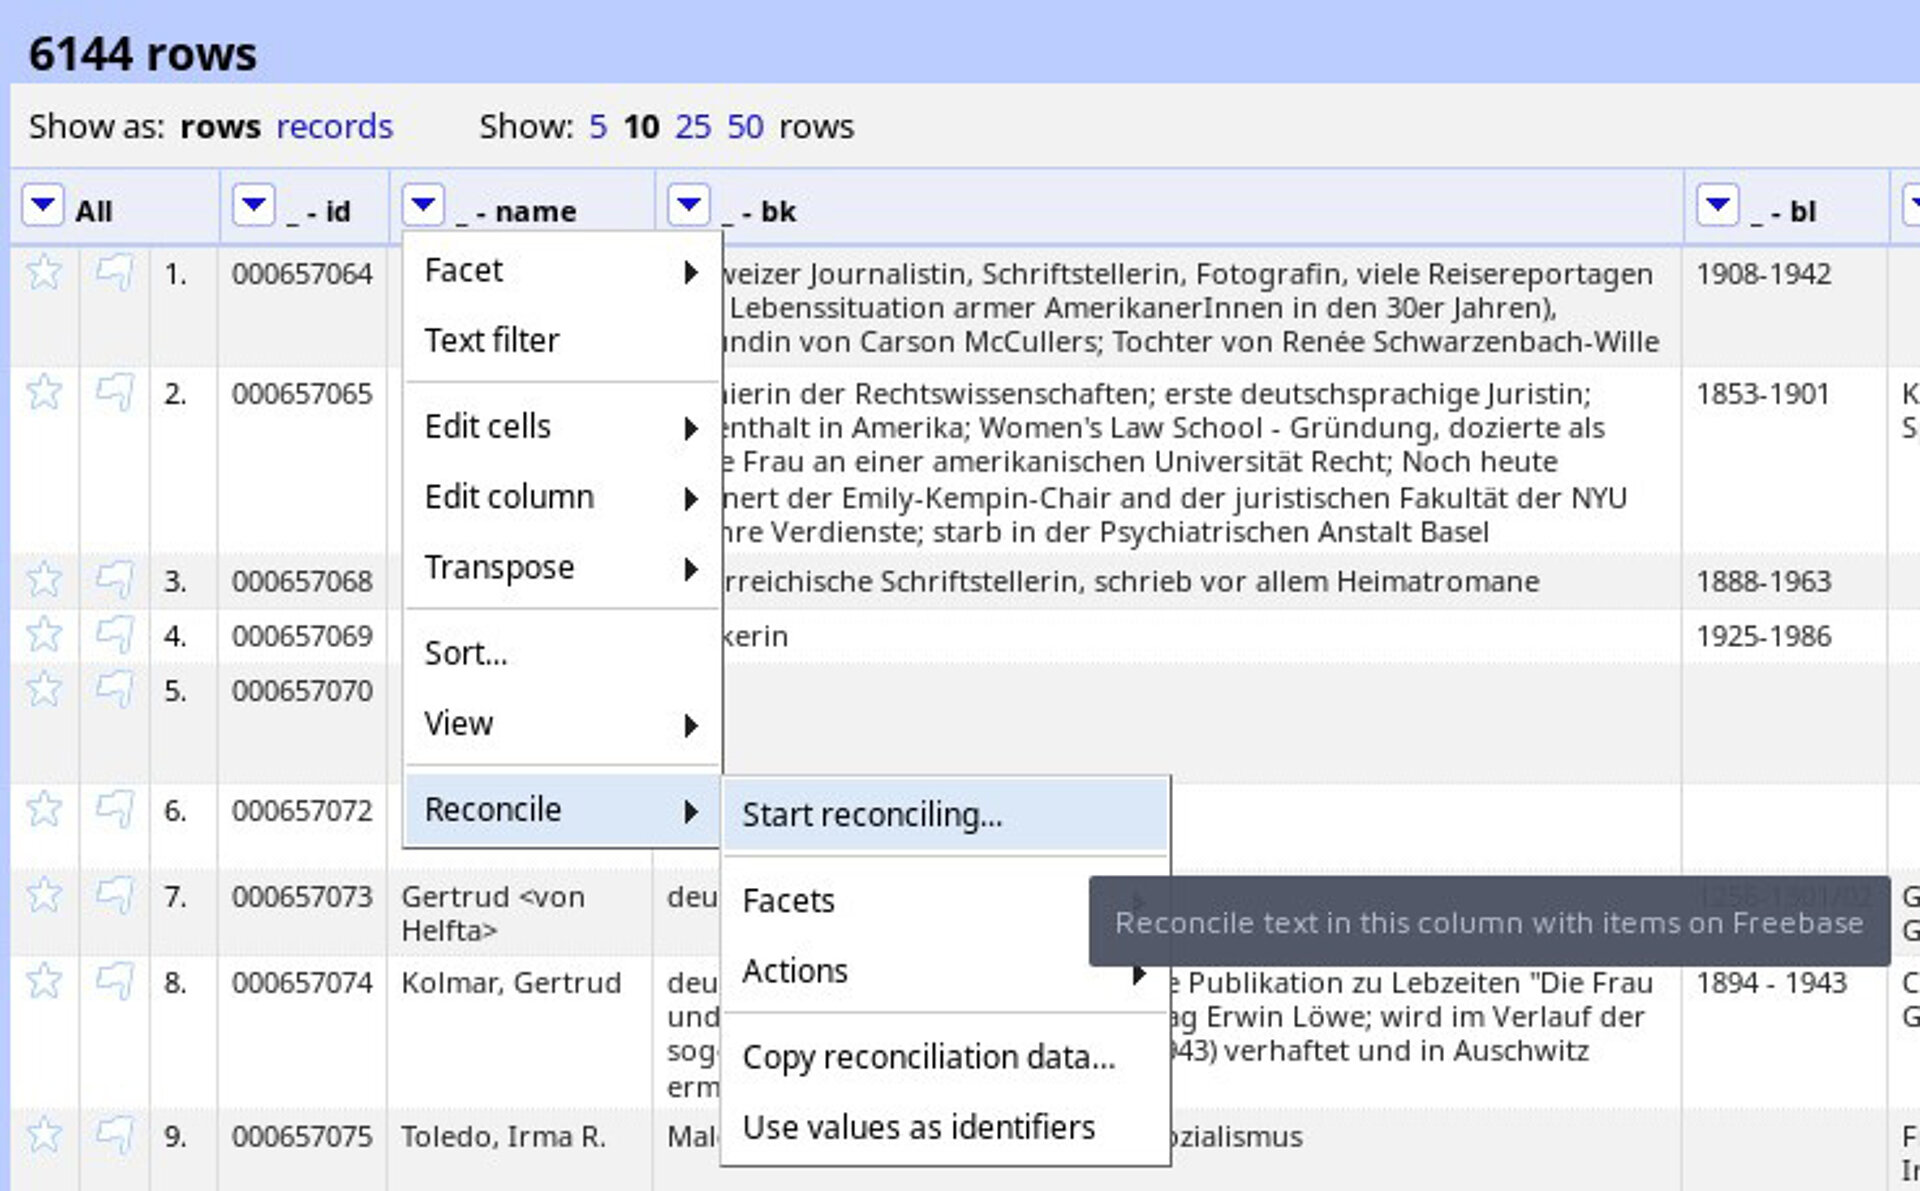Click the bl cell 1925-1986
Image resolution: width=1920 pixels, height=1191 pixels.
[1763, 636]
